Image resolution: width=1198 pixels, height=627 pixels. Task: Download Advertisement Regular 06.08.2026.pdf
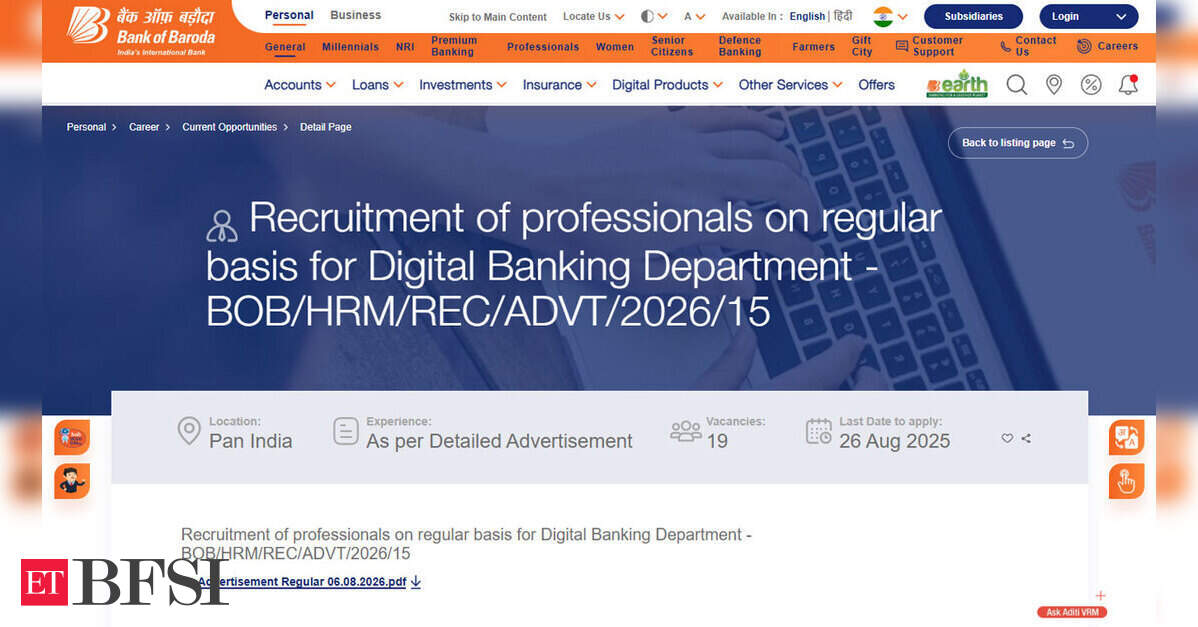302,582
